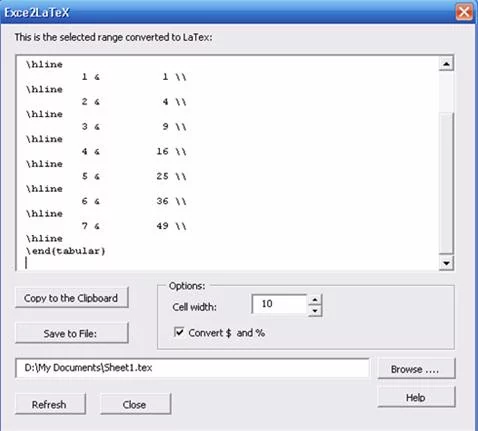Image resolution: width=478 pixels, height=431 pixels.
Task: Click the scrollbar track above the thumb
Action: pos(446,91)
